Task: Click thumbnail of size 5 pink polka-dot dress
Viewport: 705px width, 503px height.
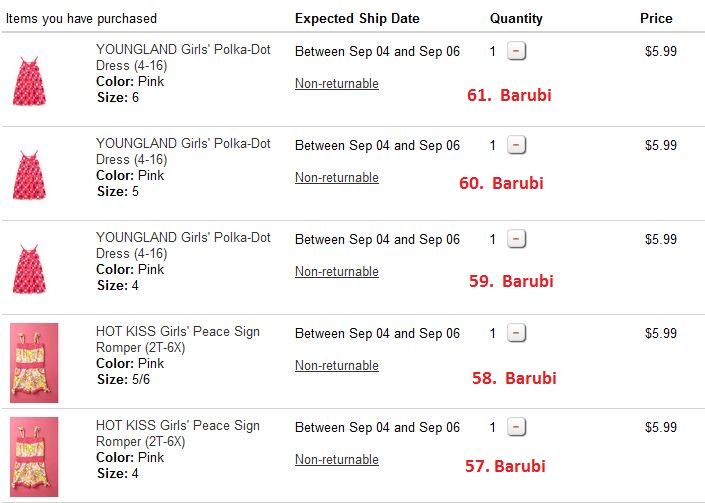Action: 30,174
